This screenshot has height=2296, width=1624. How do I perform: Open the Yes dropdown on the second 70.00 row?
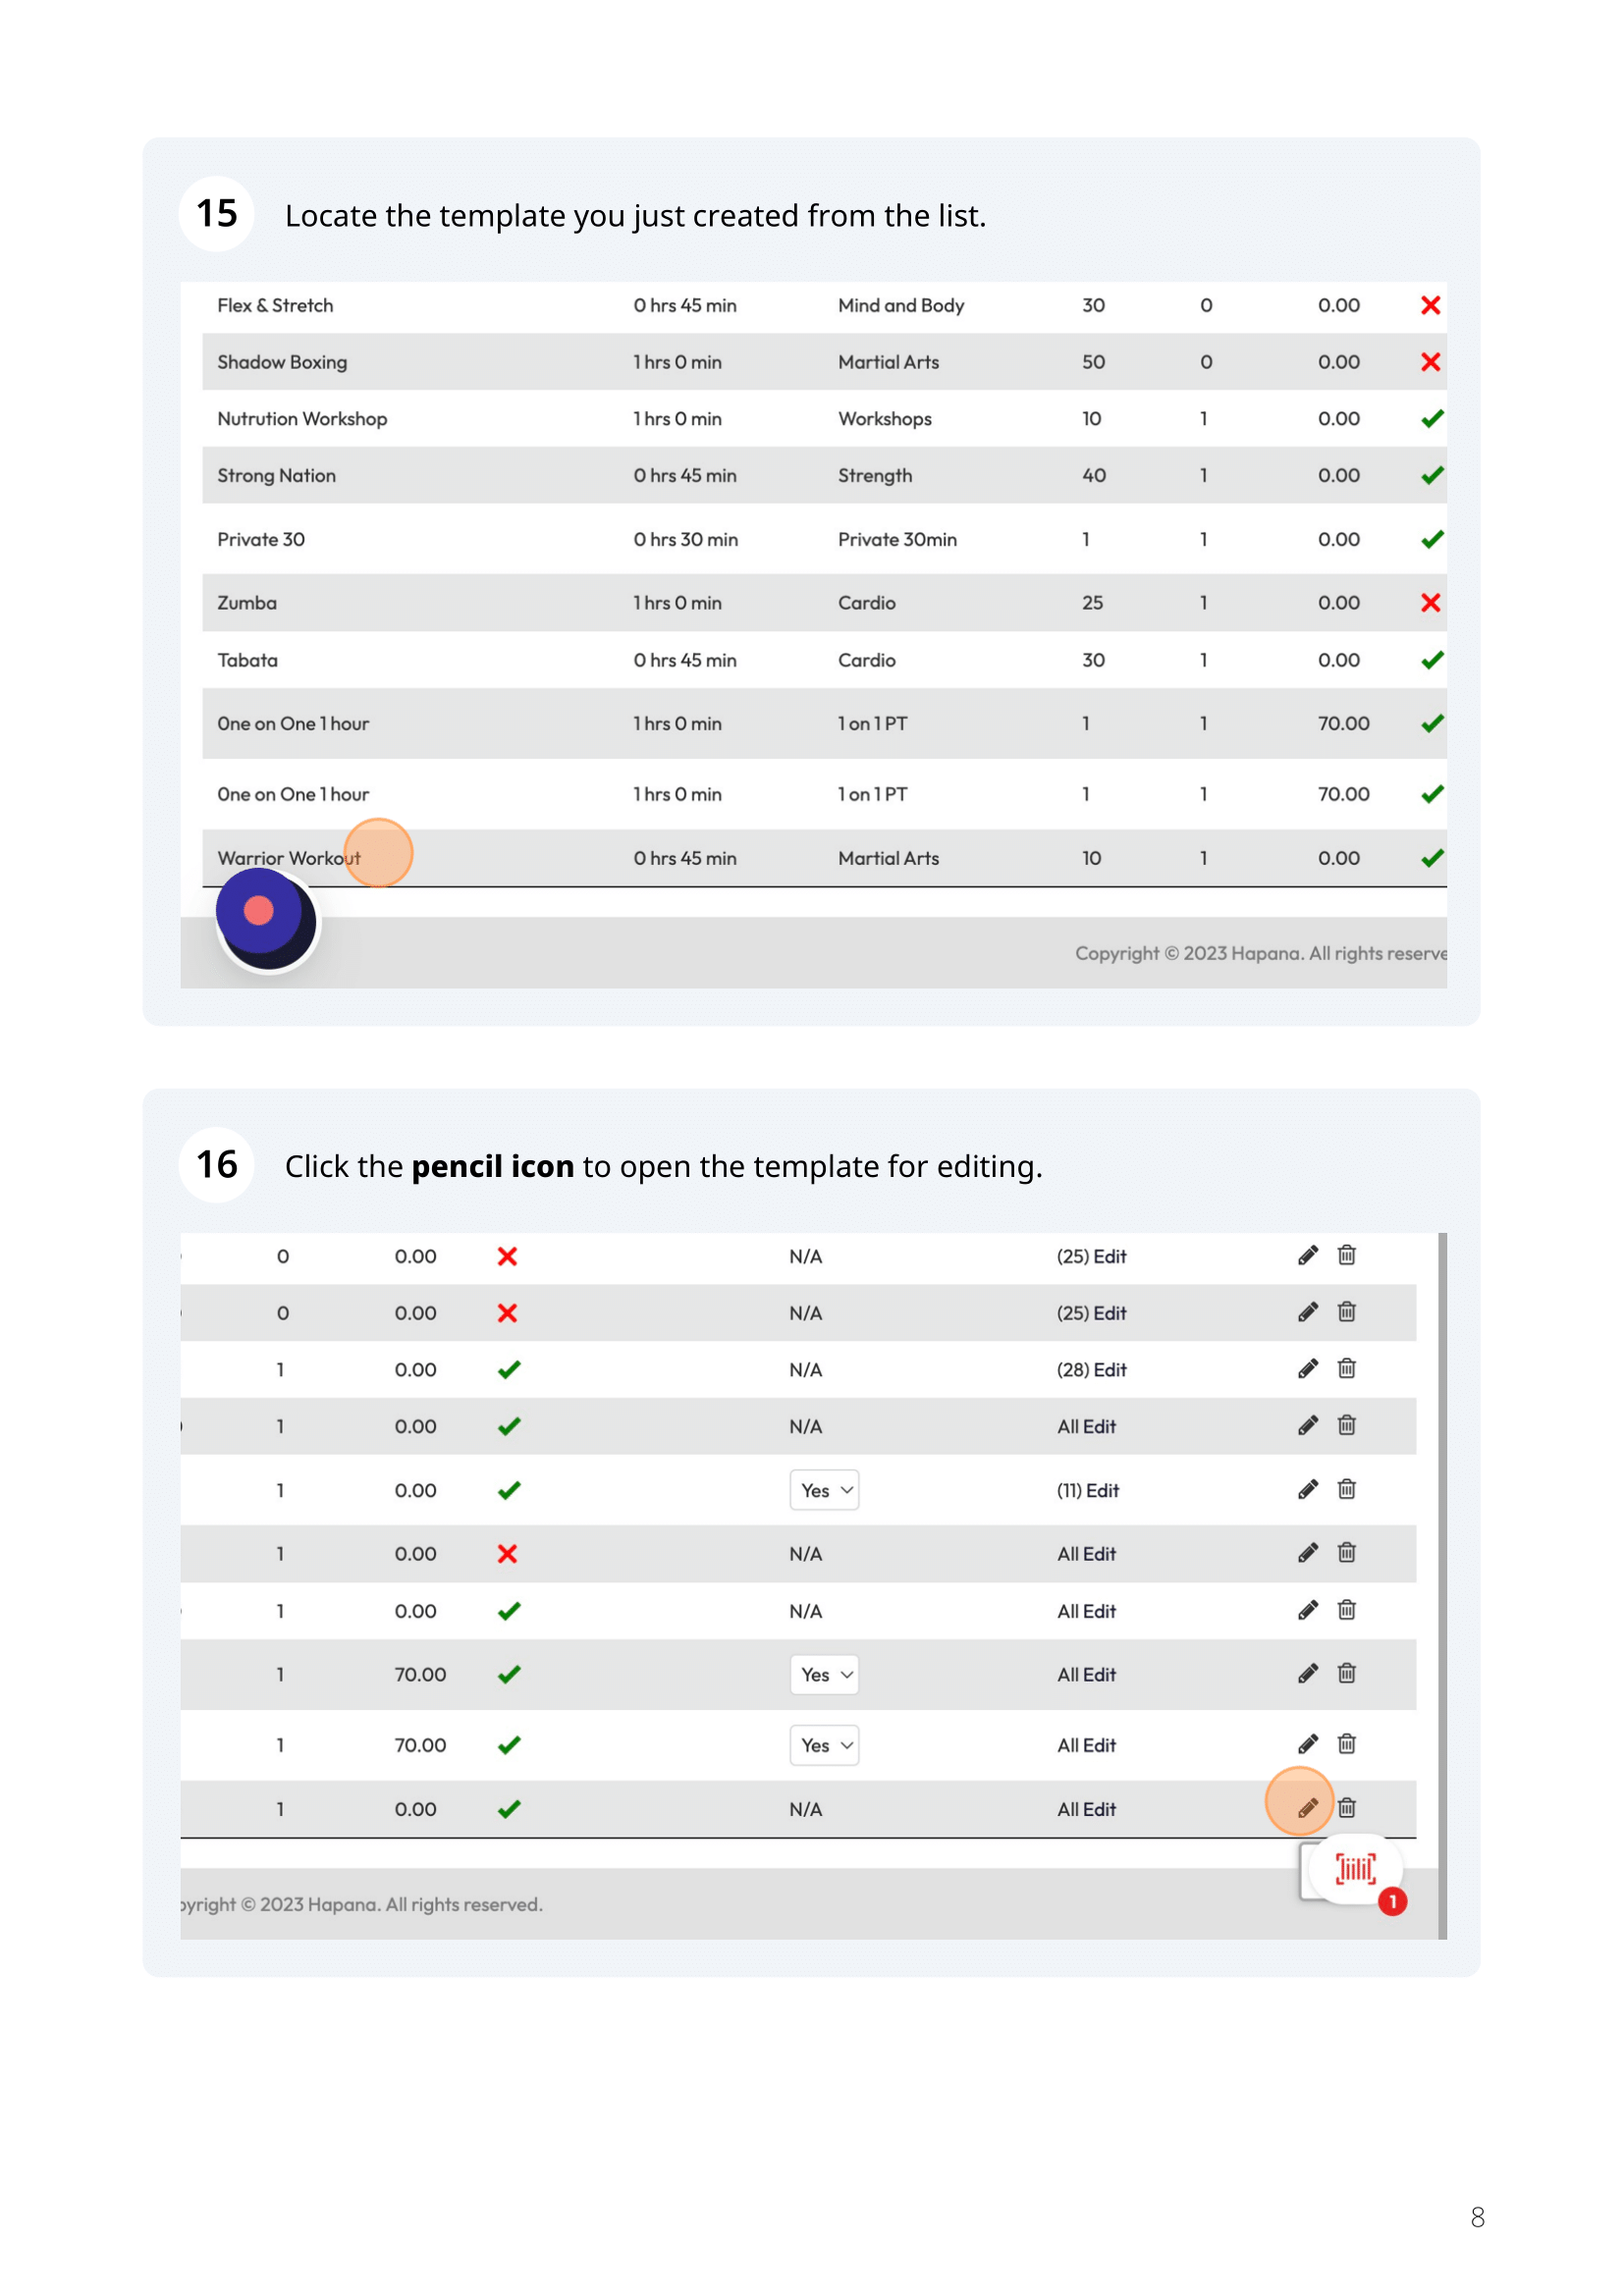(824, 1745)
